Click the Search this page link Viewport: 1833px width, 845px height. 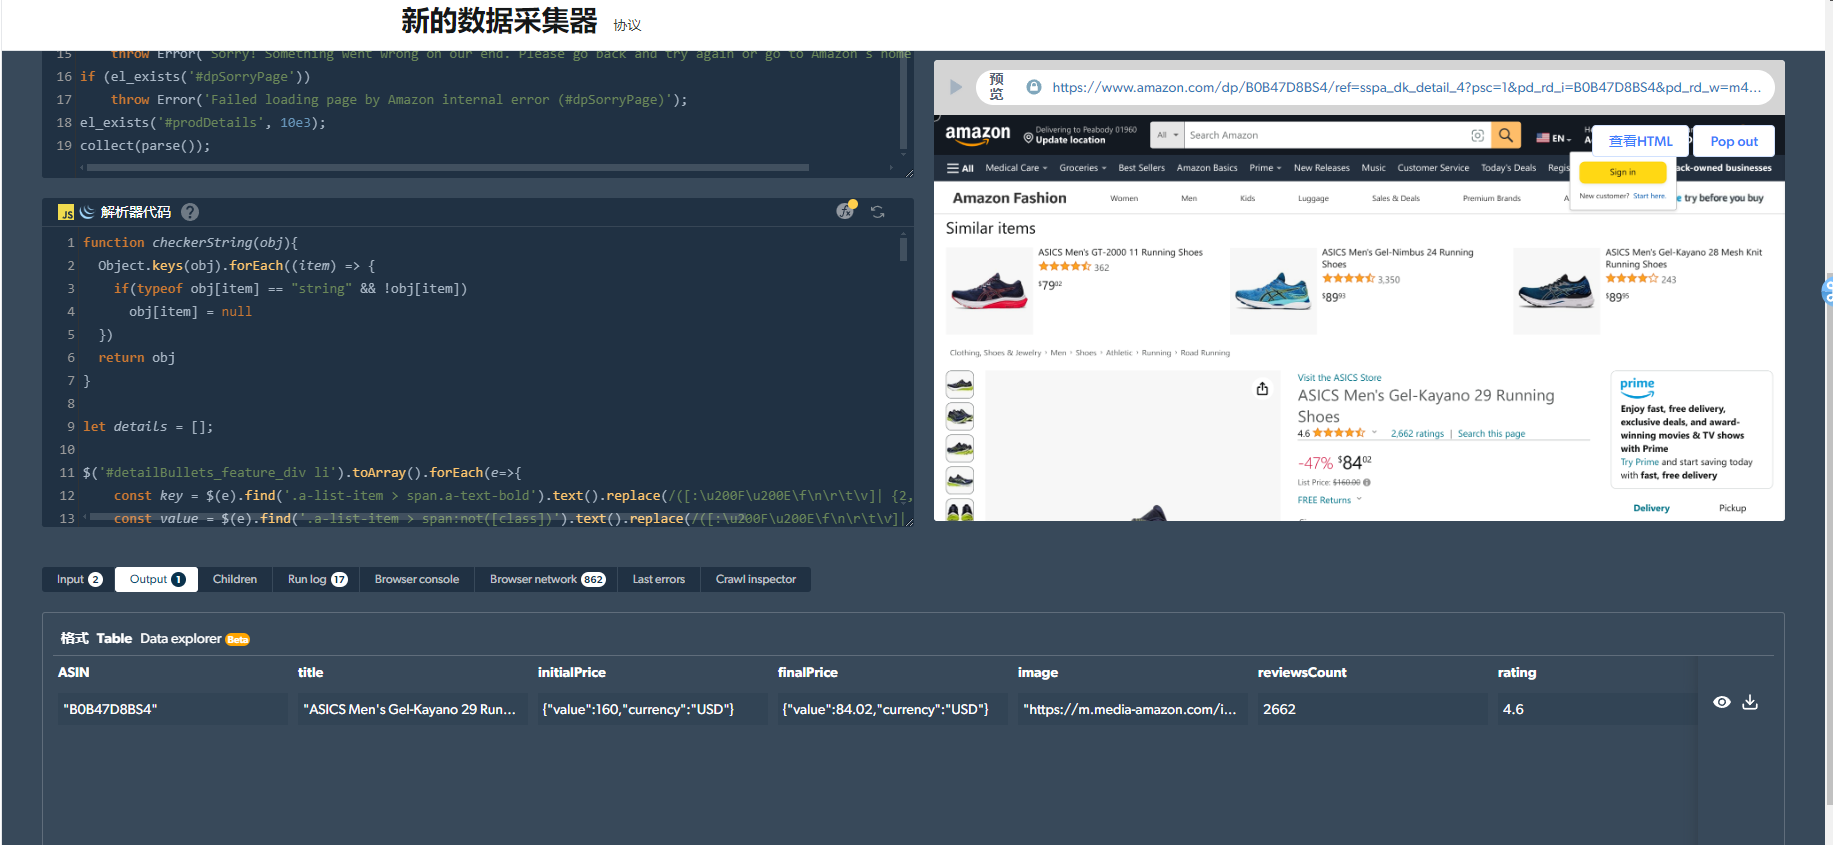click(x=1491, y=434)
